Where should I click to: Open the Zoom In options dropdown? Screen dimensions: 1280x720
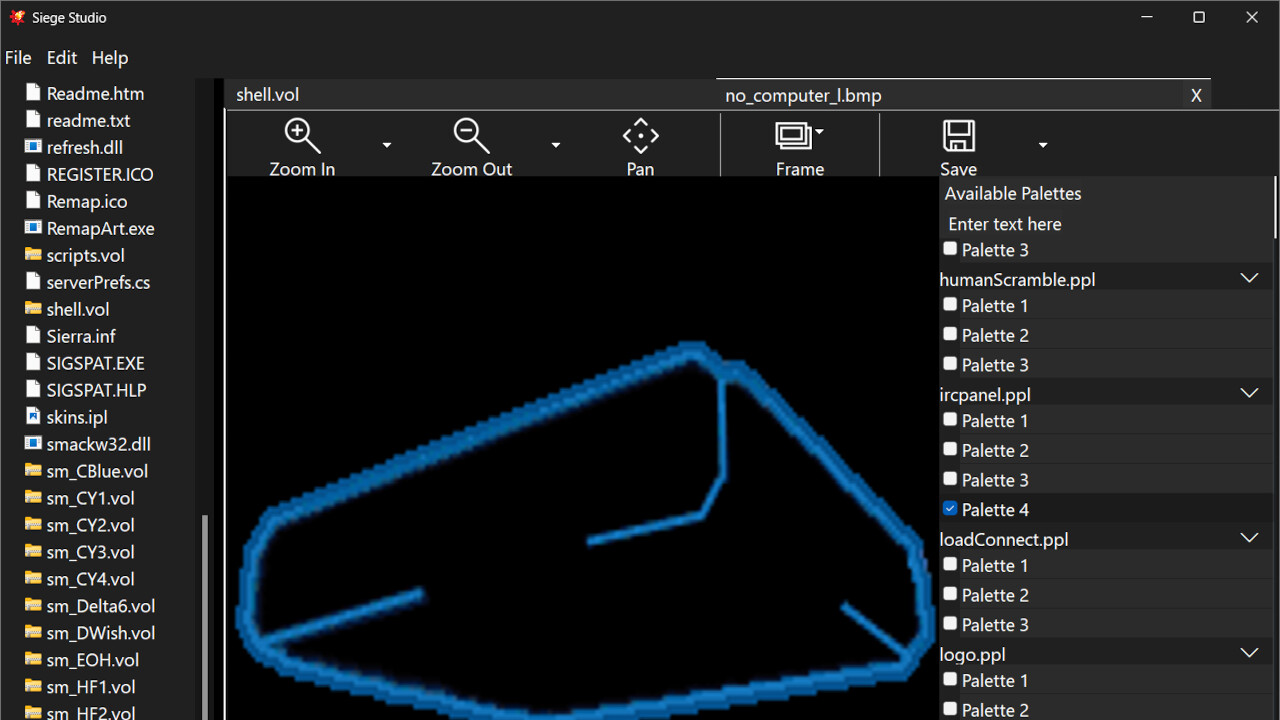386,145
